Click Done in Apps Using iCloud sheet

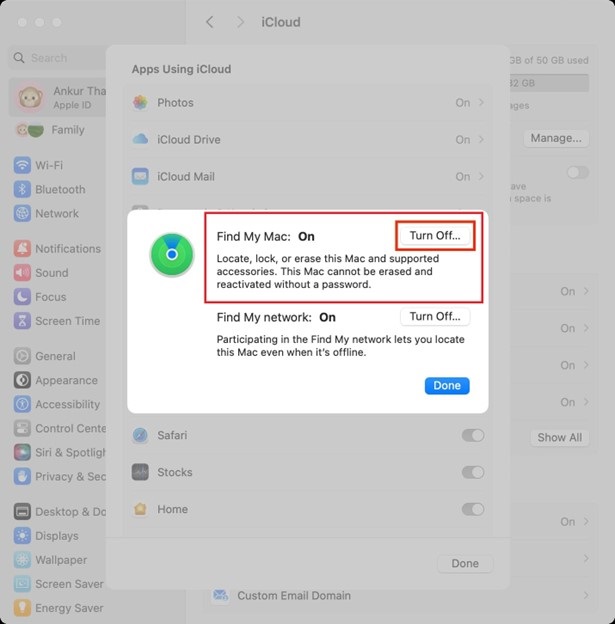[x=465, y=563]
